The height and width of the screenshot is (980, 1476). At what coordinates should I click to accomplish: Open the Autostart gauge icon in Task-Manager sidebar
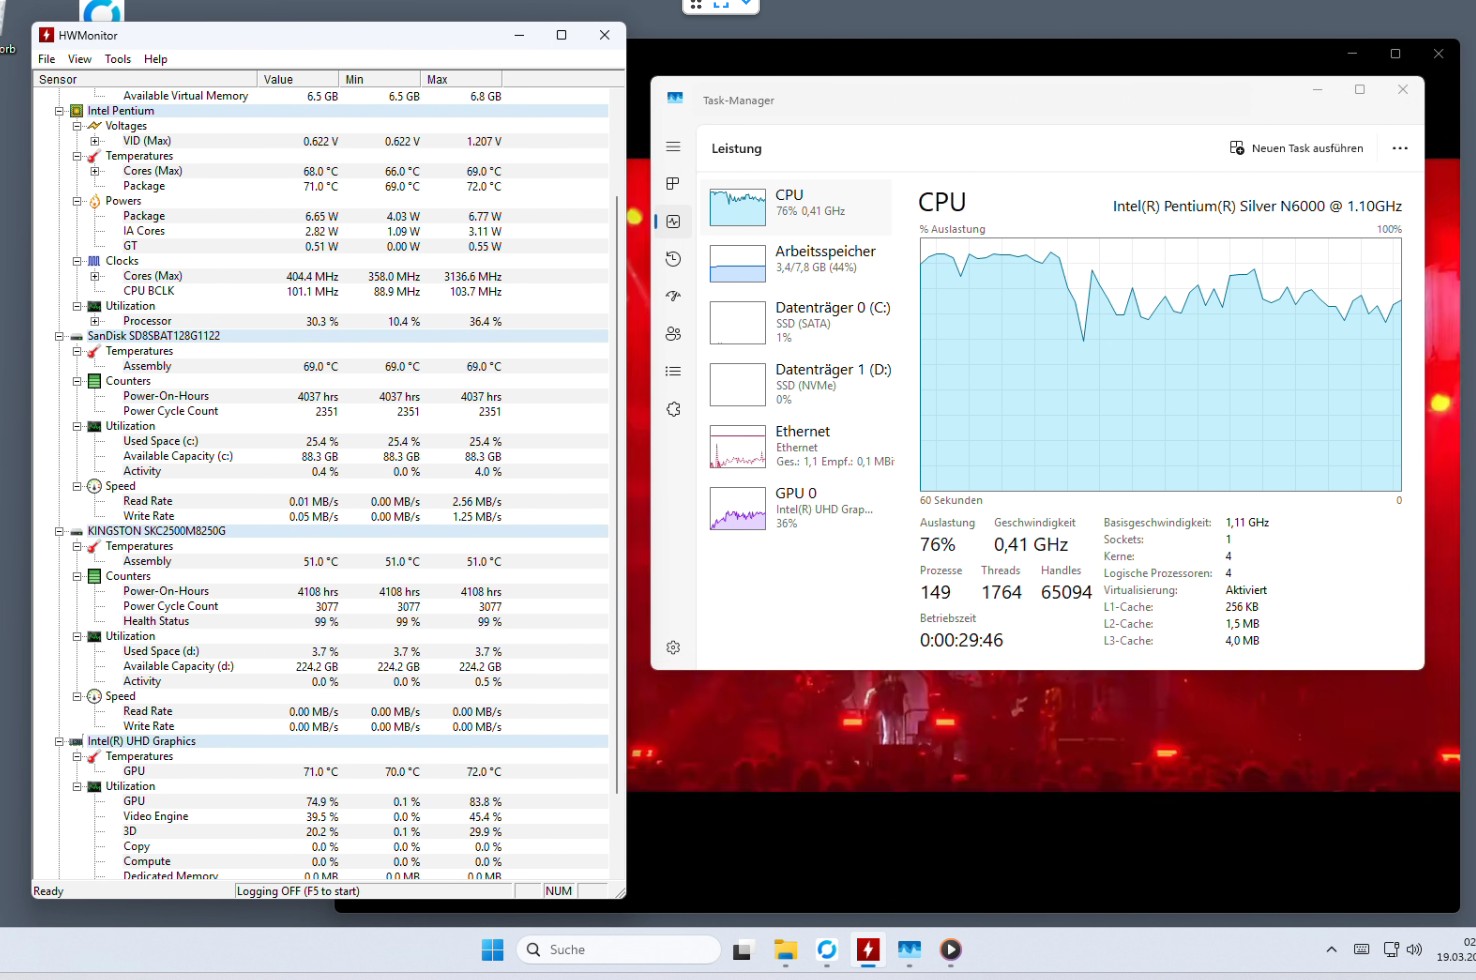point(673,296)
